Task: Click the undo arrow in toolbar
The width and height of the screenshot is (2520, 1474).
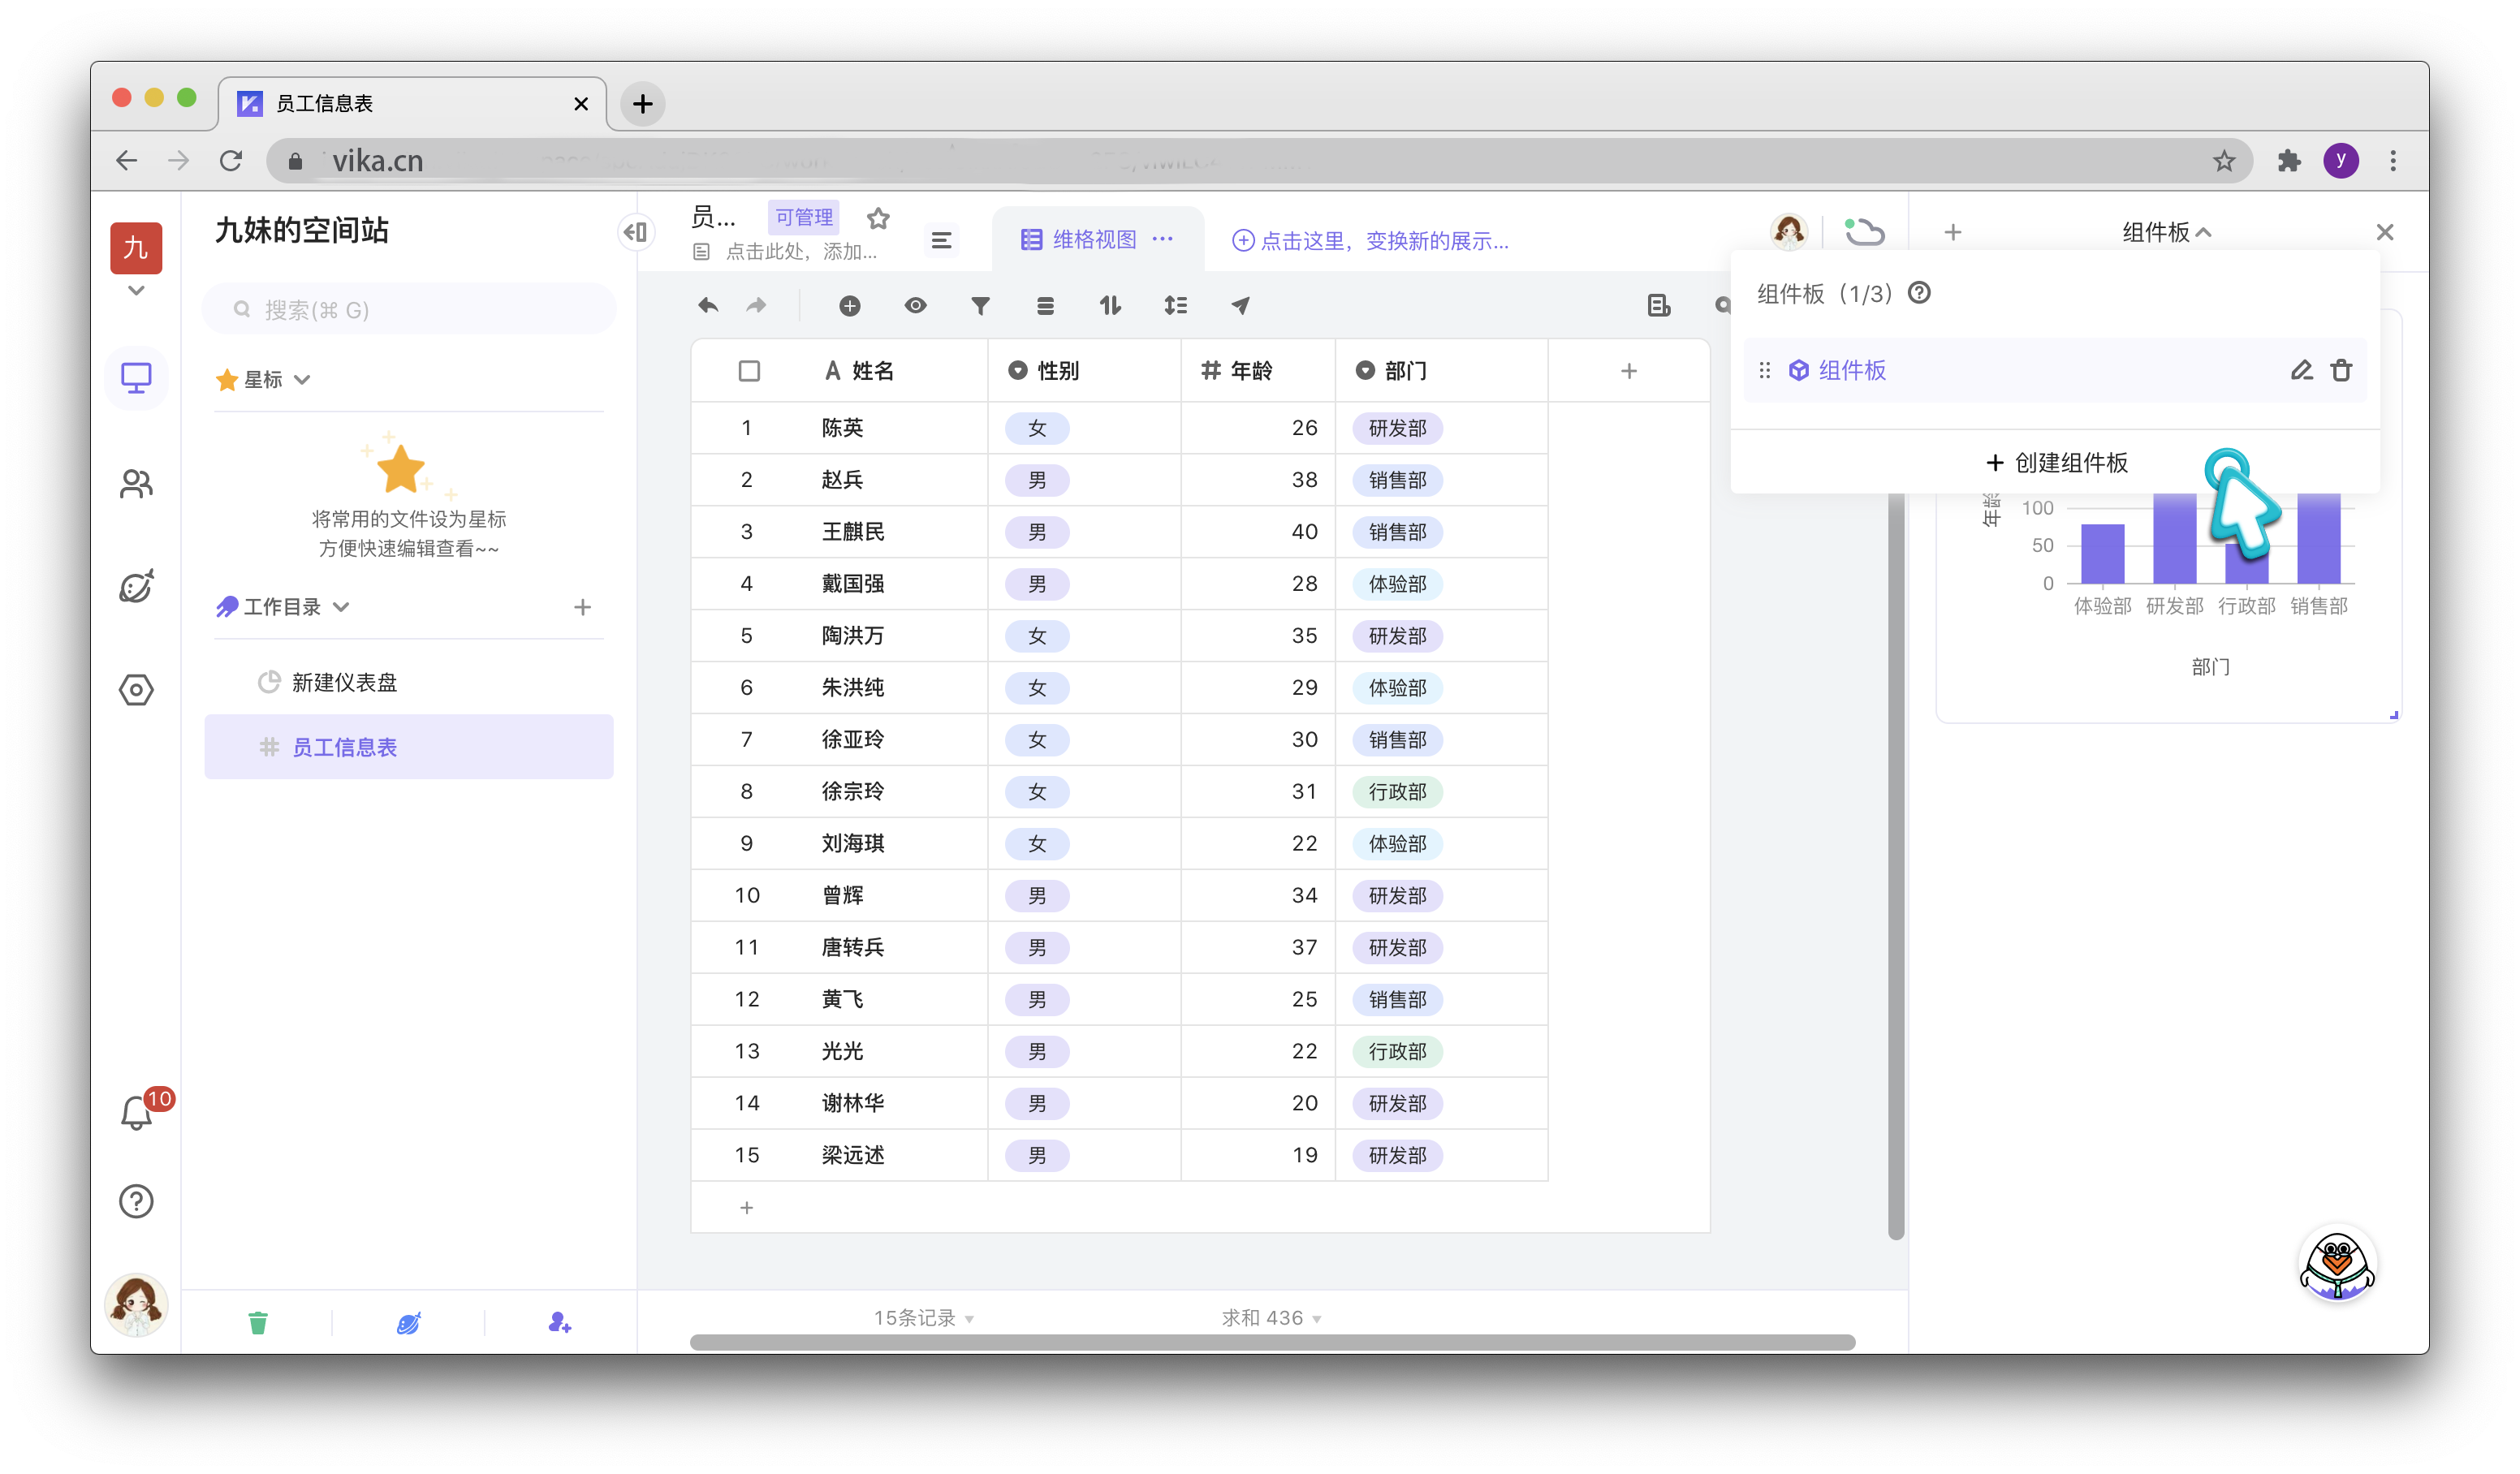Action: [708, 306]
